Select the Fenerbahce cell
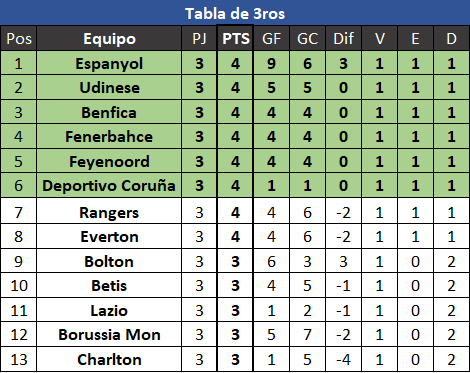Screen dimensions: 470x373 (109, 137)
